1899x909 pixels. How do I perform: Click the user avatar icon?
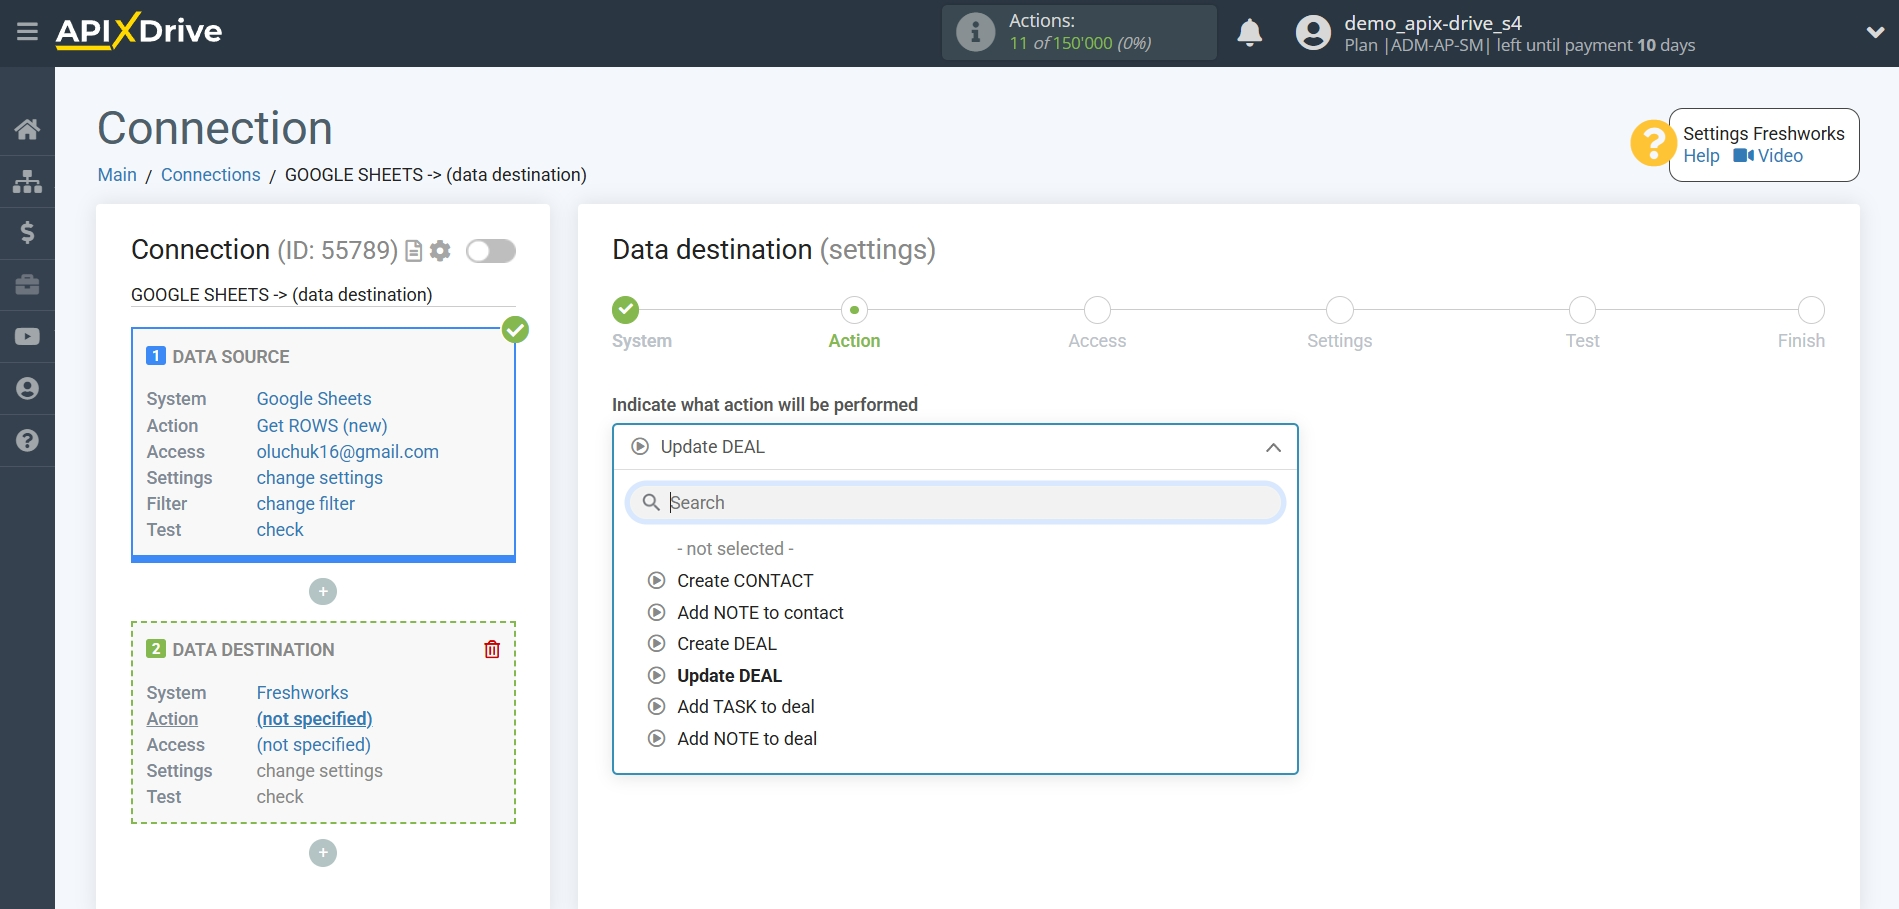[x=1313, y=33]
